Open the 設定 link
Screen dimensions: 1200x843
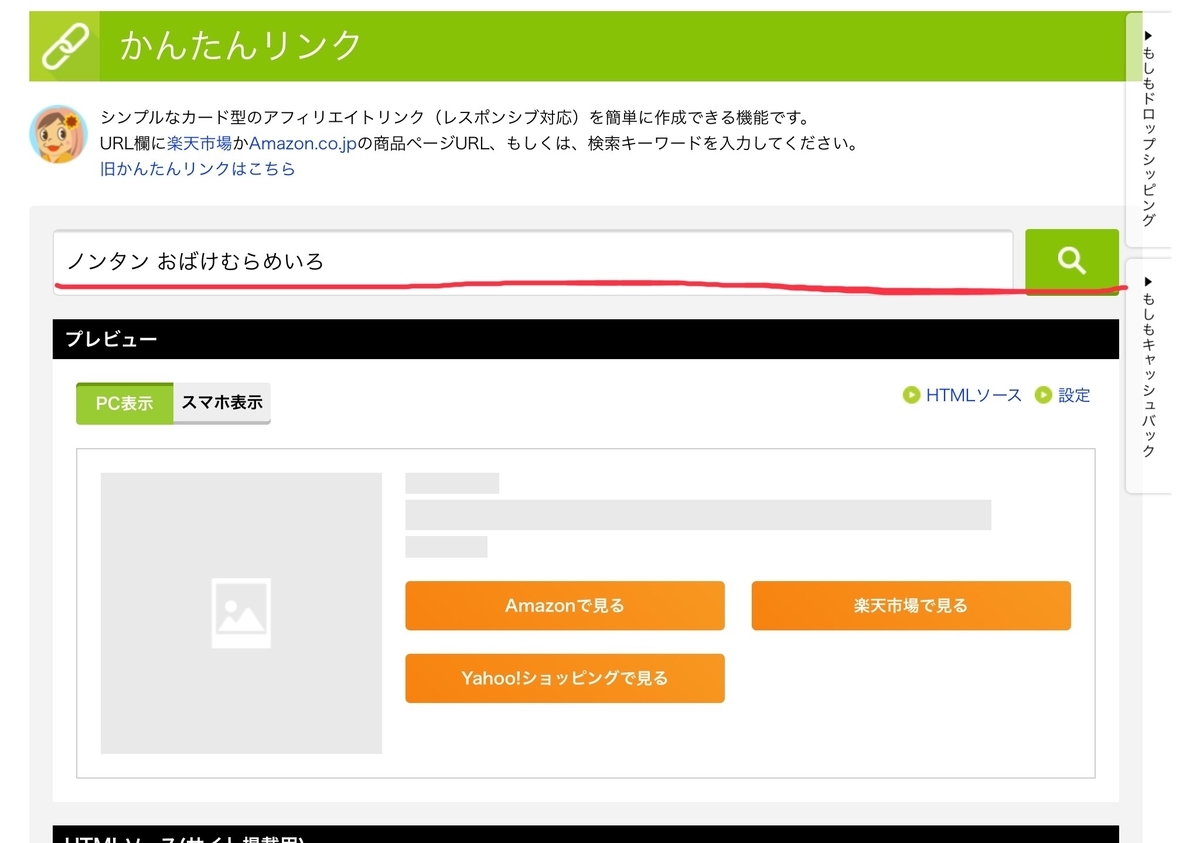(x=1074, y=395)
